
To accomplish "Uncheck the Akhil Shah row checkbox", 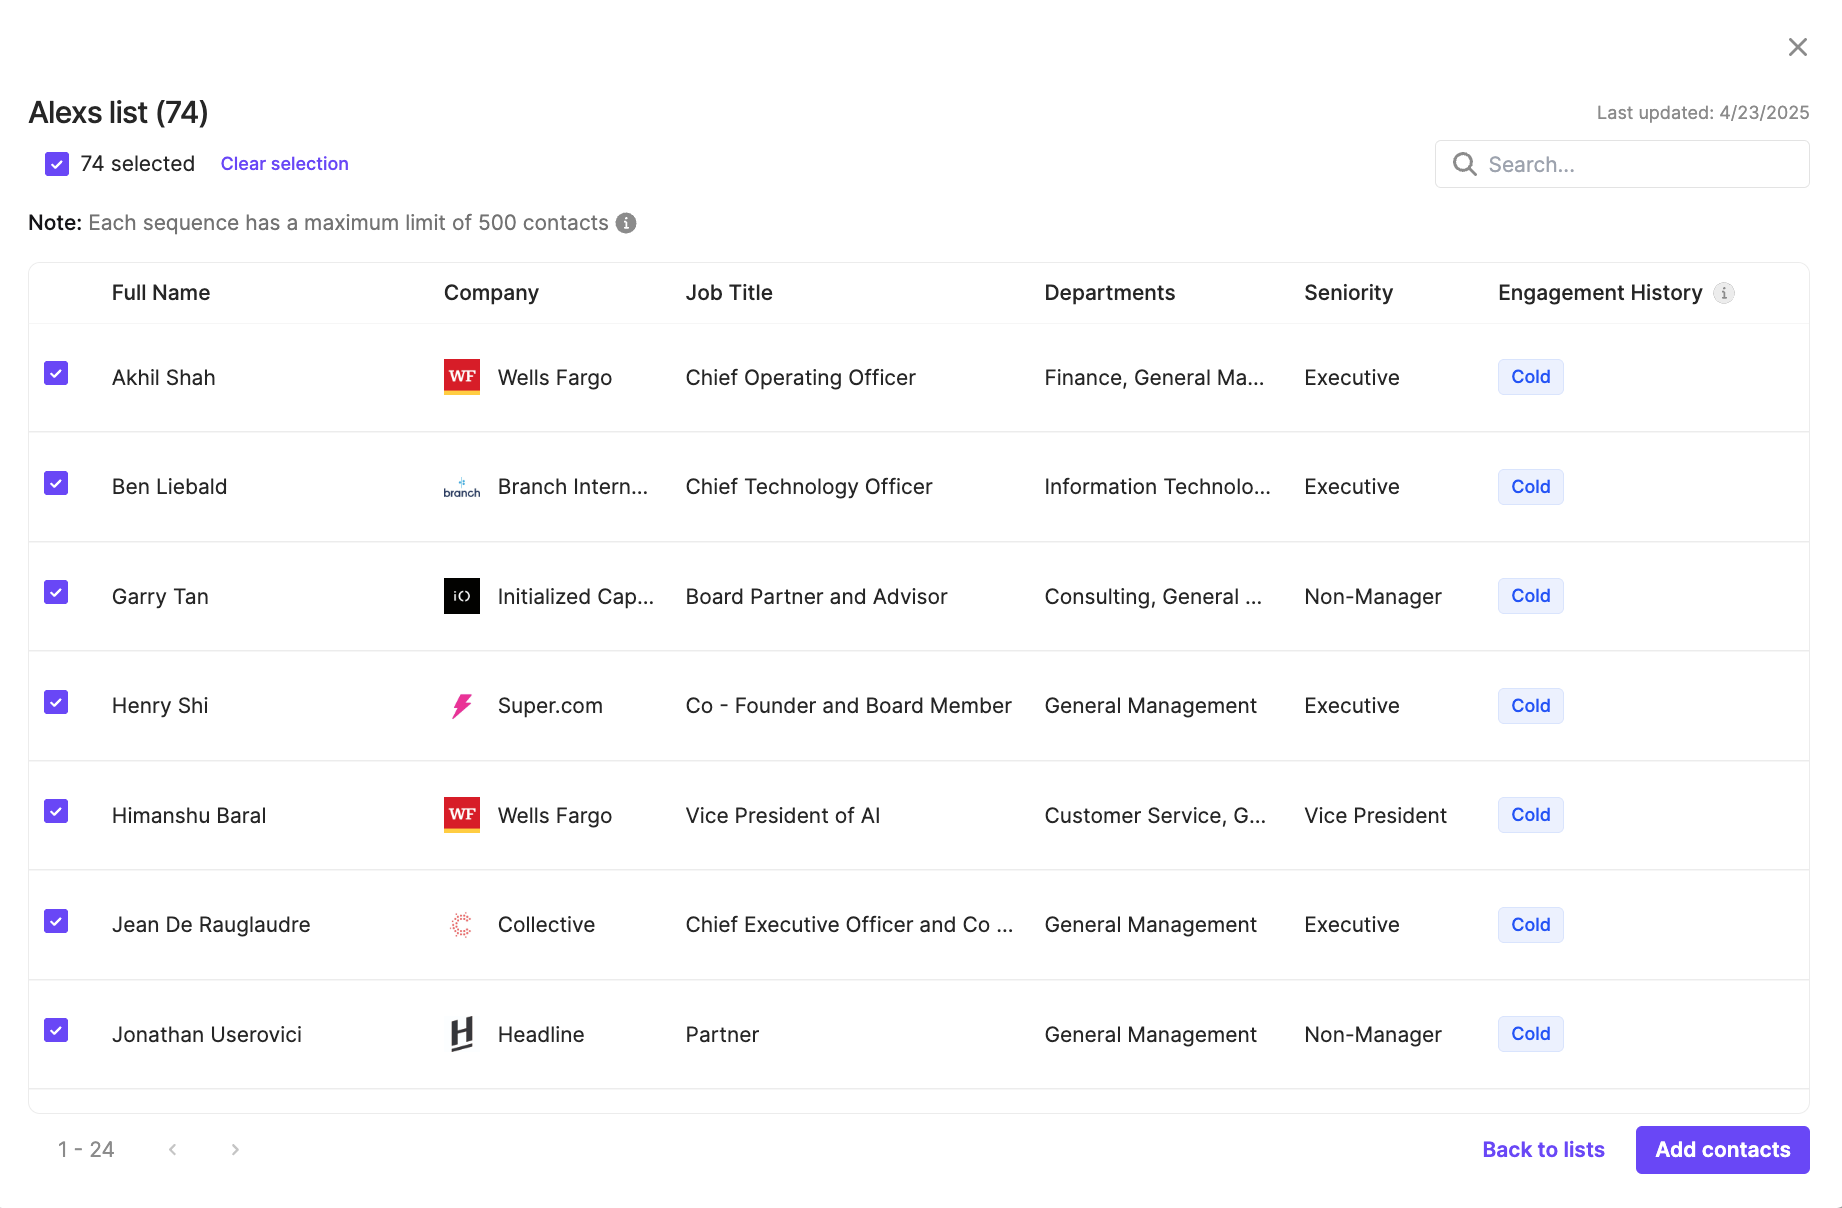I will click(x=56, y=373).
